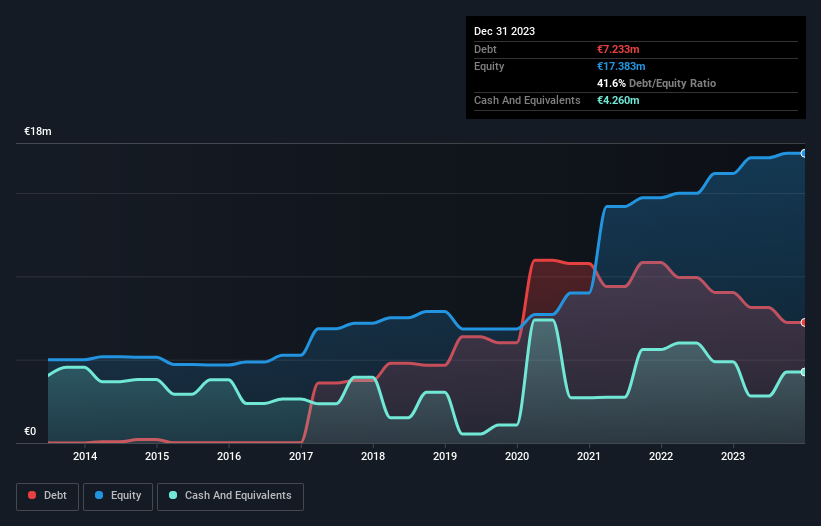The height and width of the screenshot is (526, 821).
Task: Click the 2019 x-axis label
Action: [x=445, y=456]
